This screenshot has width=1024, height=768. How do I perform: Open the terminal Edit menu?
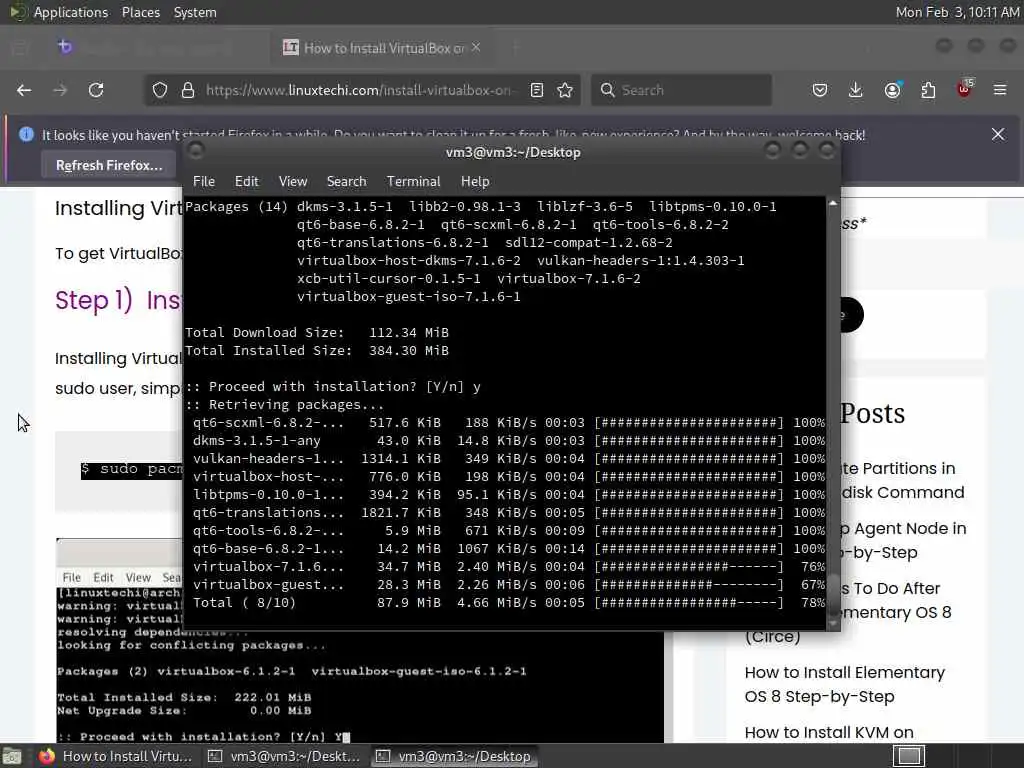247,182
